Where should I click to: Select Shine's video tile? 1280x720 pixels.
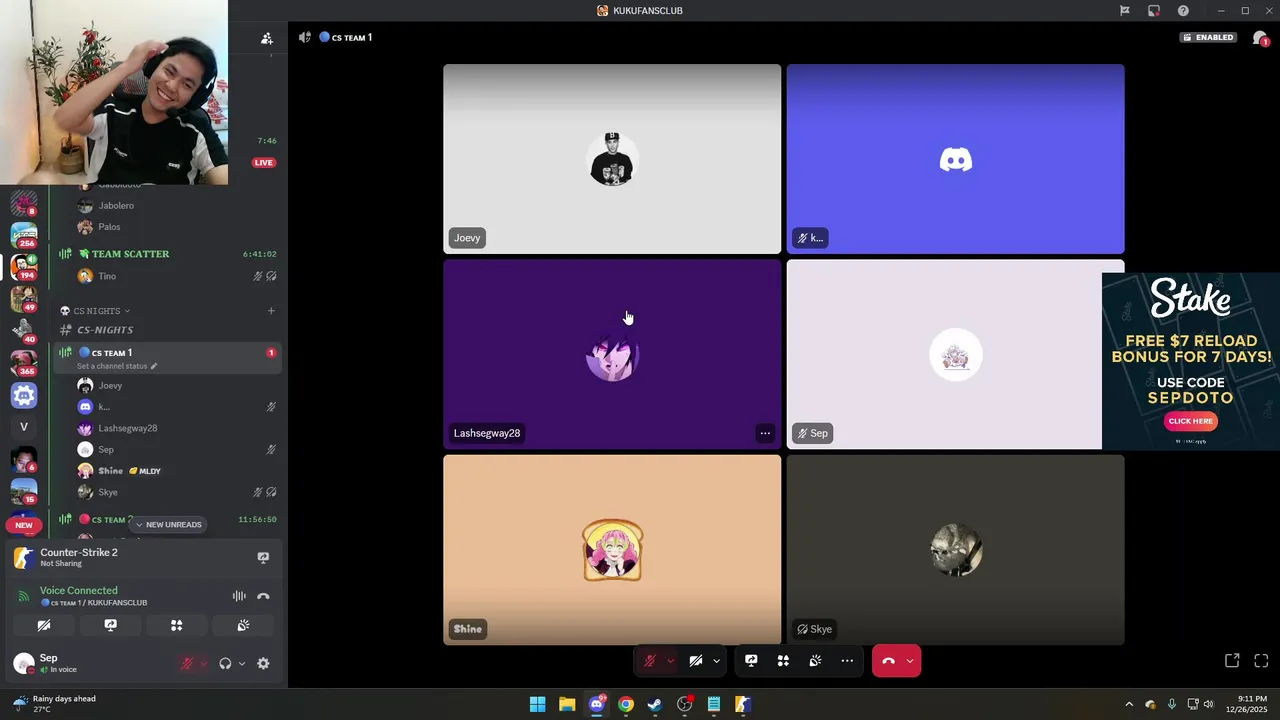click(612, 550)
